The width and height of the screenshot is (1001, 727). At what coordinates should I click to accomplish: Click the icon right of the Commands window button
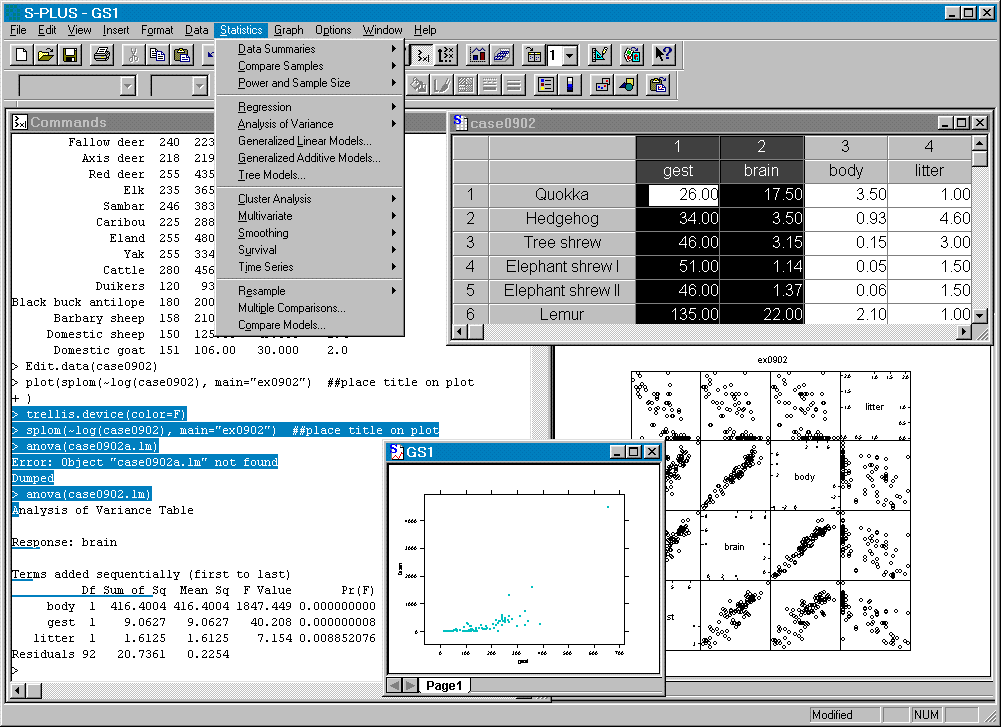pos(446,55)
